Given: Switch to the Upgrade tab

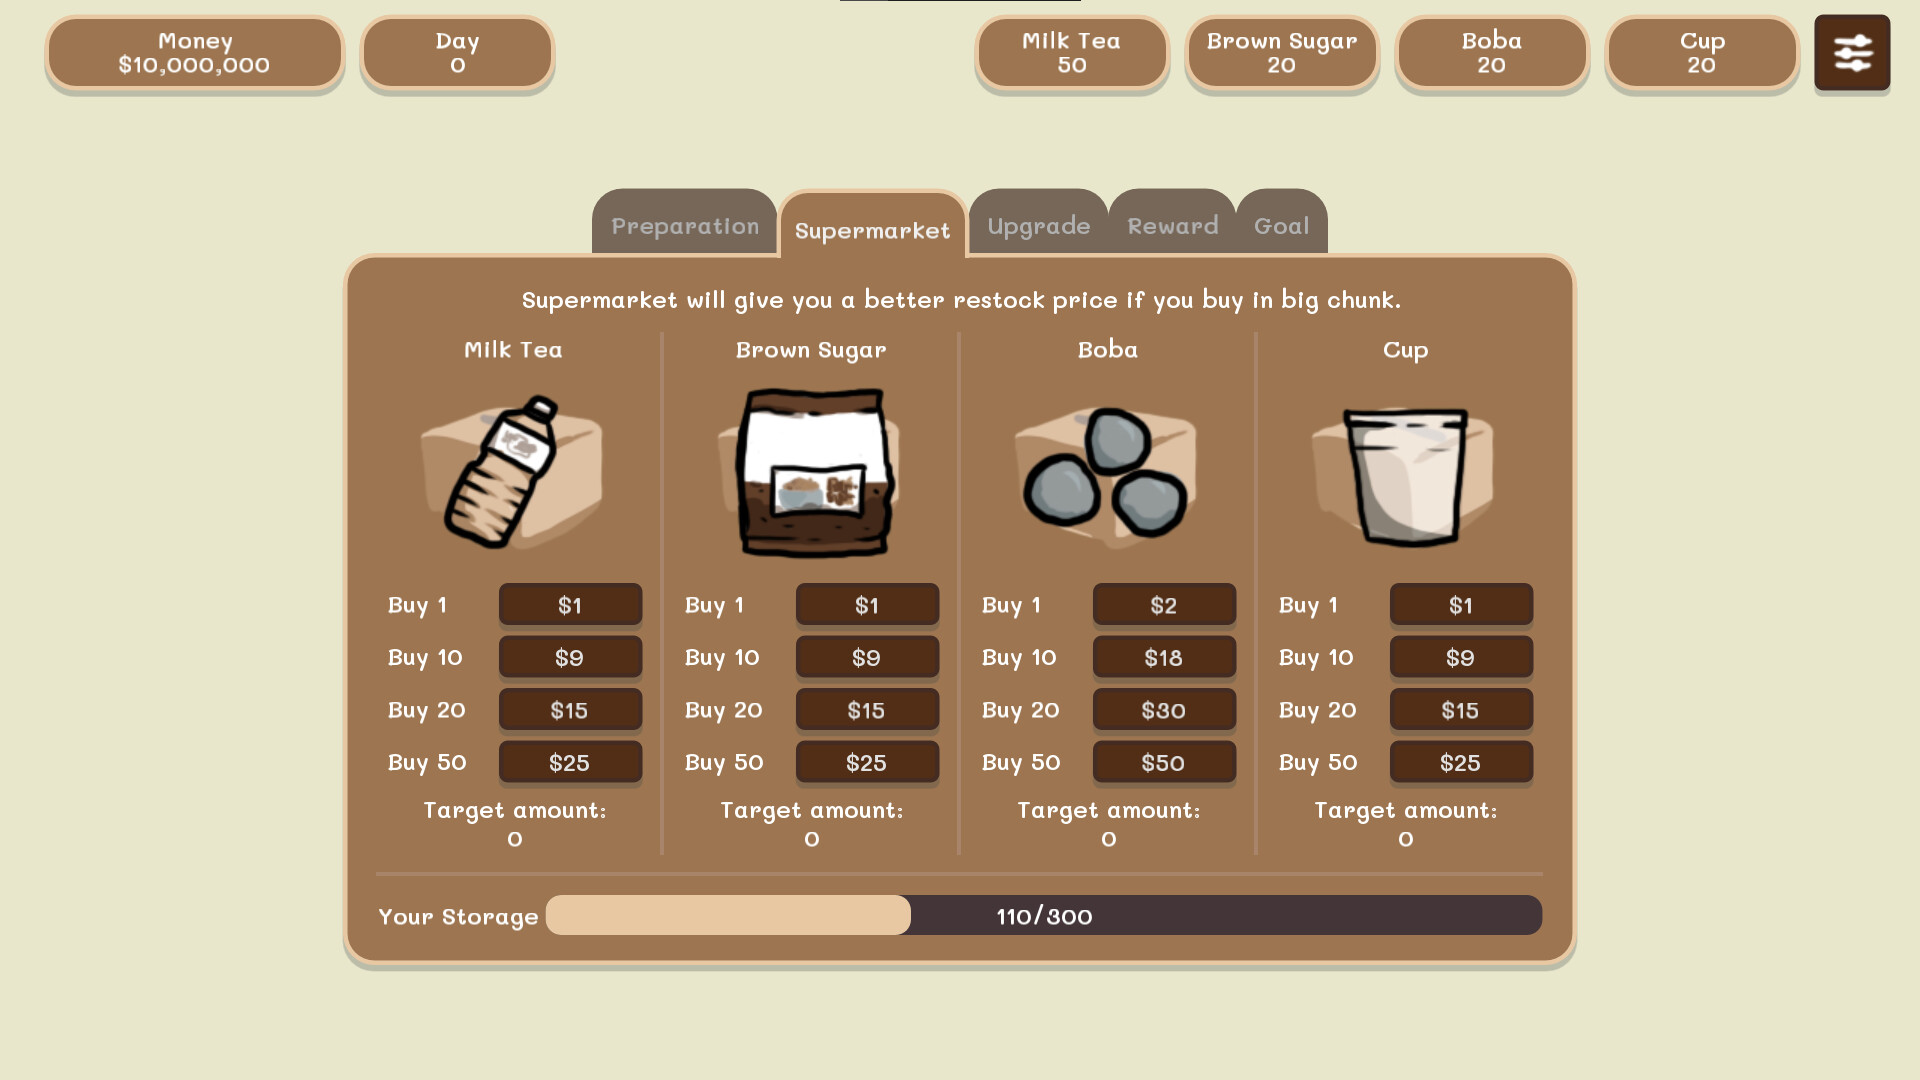Looking at the screenshot, I should (1039, 224).
